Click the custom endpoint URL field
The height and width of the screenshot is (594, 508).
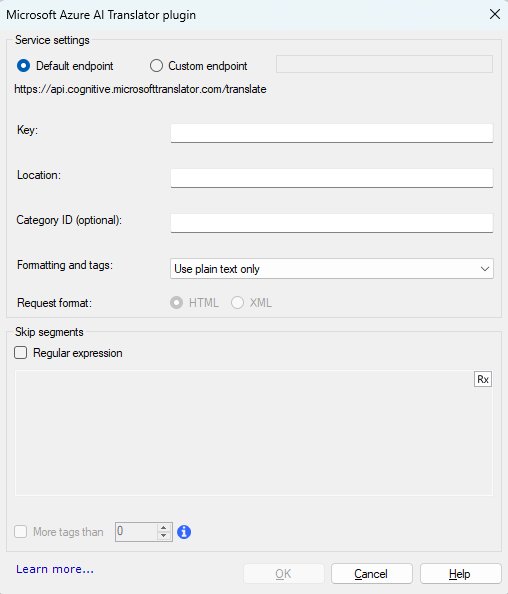[x=384, y=64]
